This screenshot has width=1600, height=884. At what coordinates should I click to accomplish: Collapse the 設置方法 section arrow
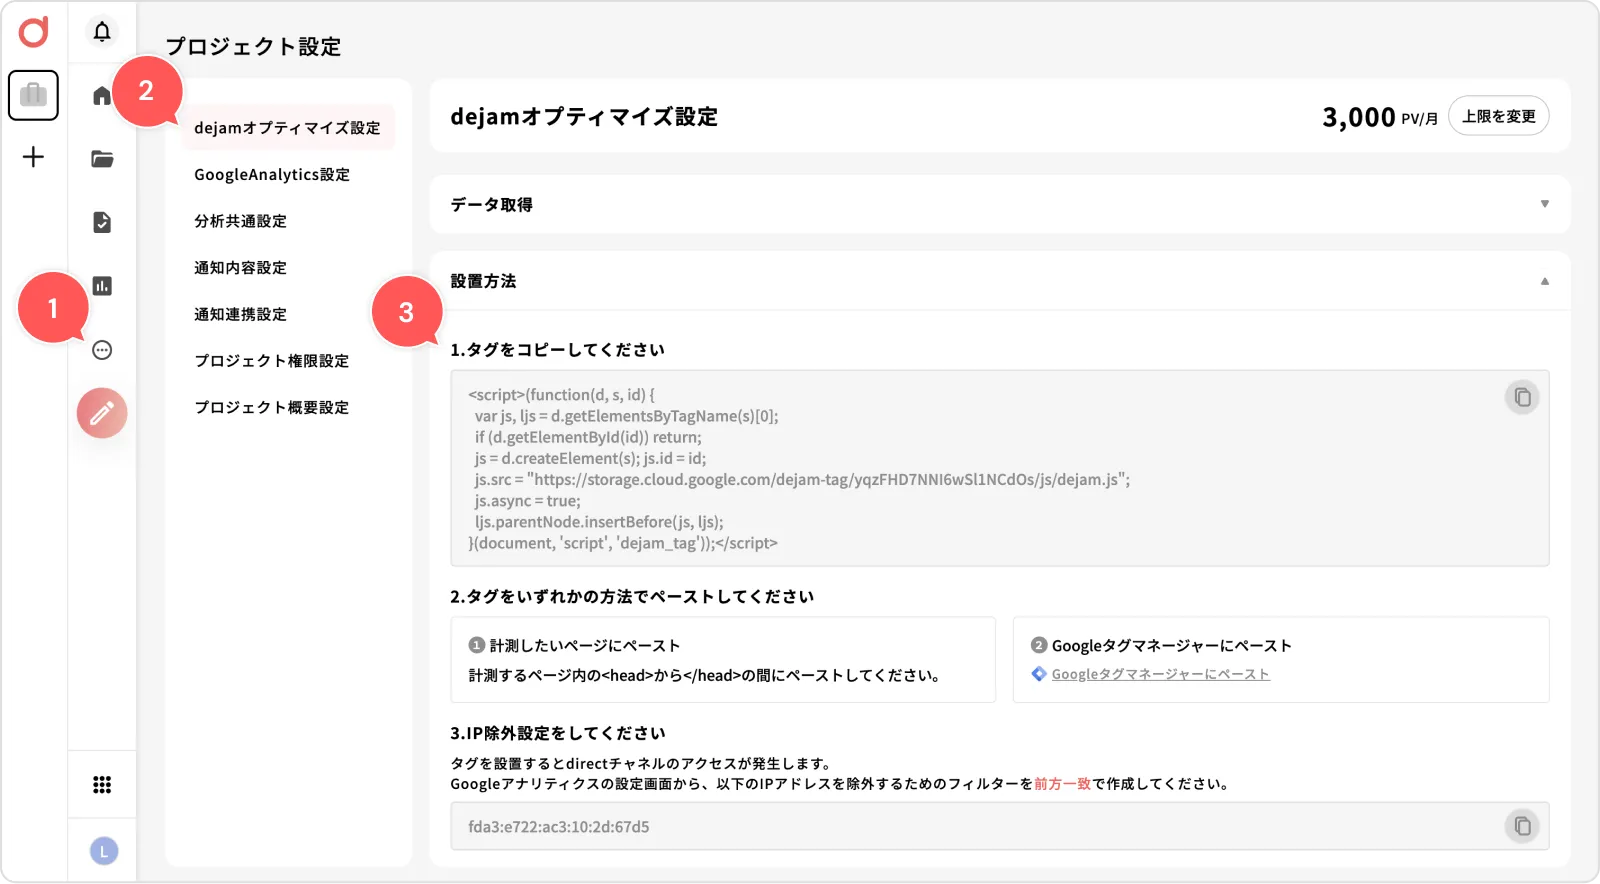point(1545,281)
